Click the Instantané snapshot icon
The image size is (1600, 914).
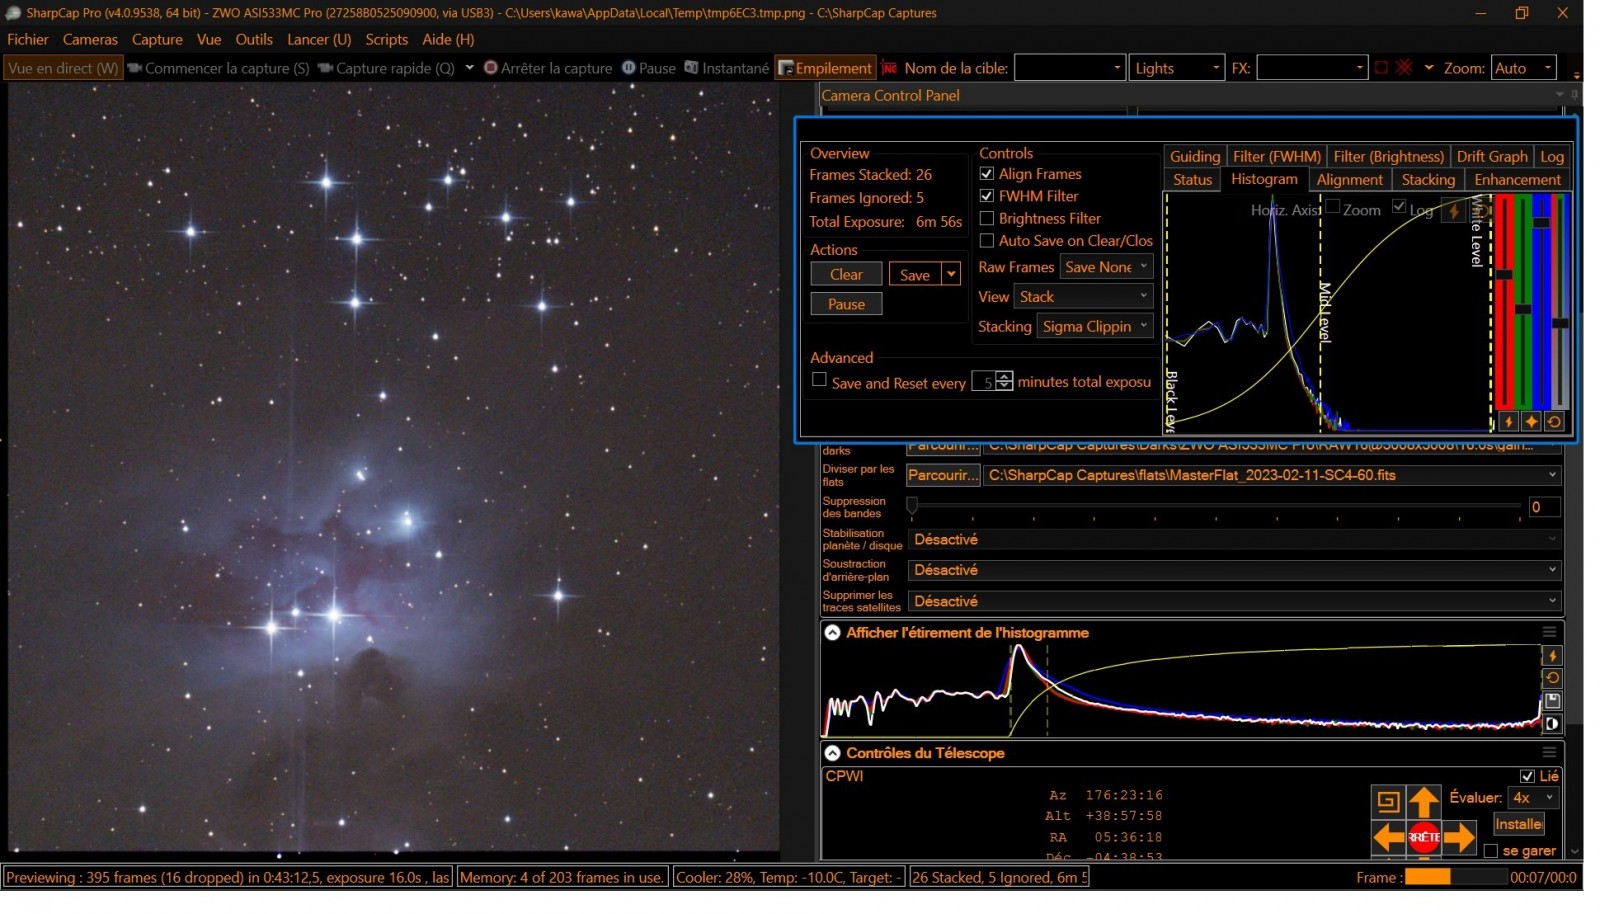(x=691, y=68)
